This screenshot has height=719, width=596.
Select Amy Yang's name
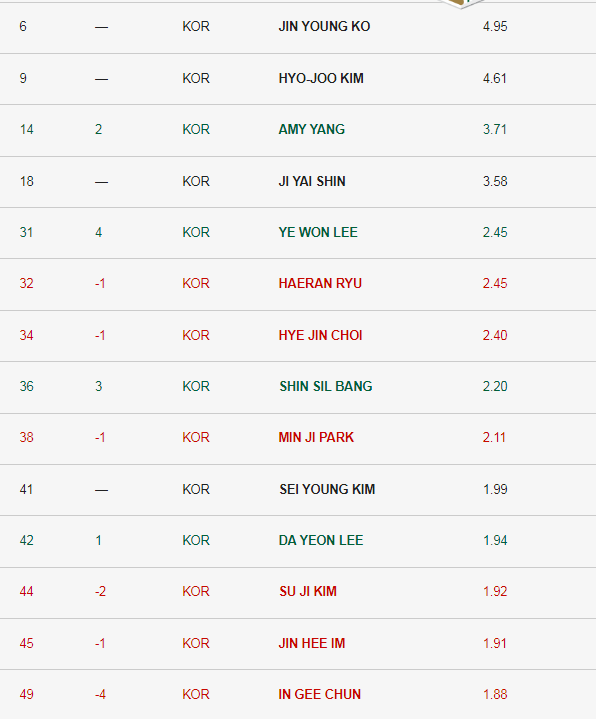tap(312, 129)
